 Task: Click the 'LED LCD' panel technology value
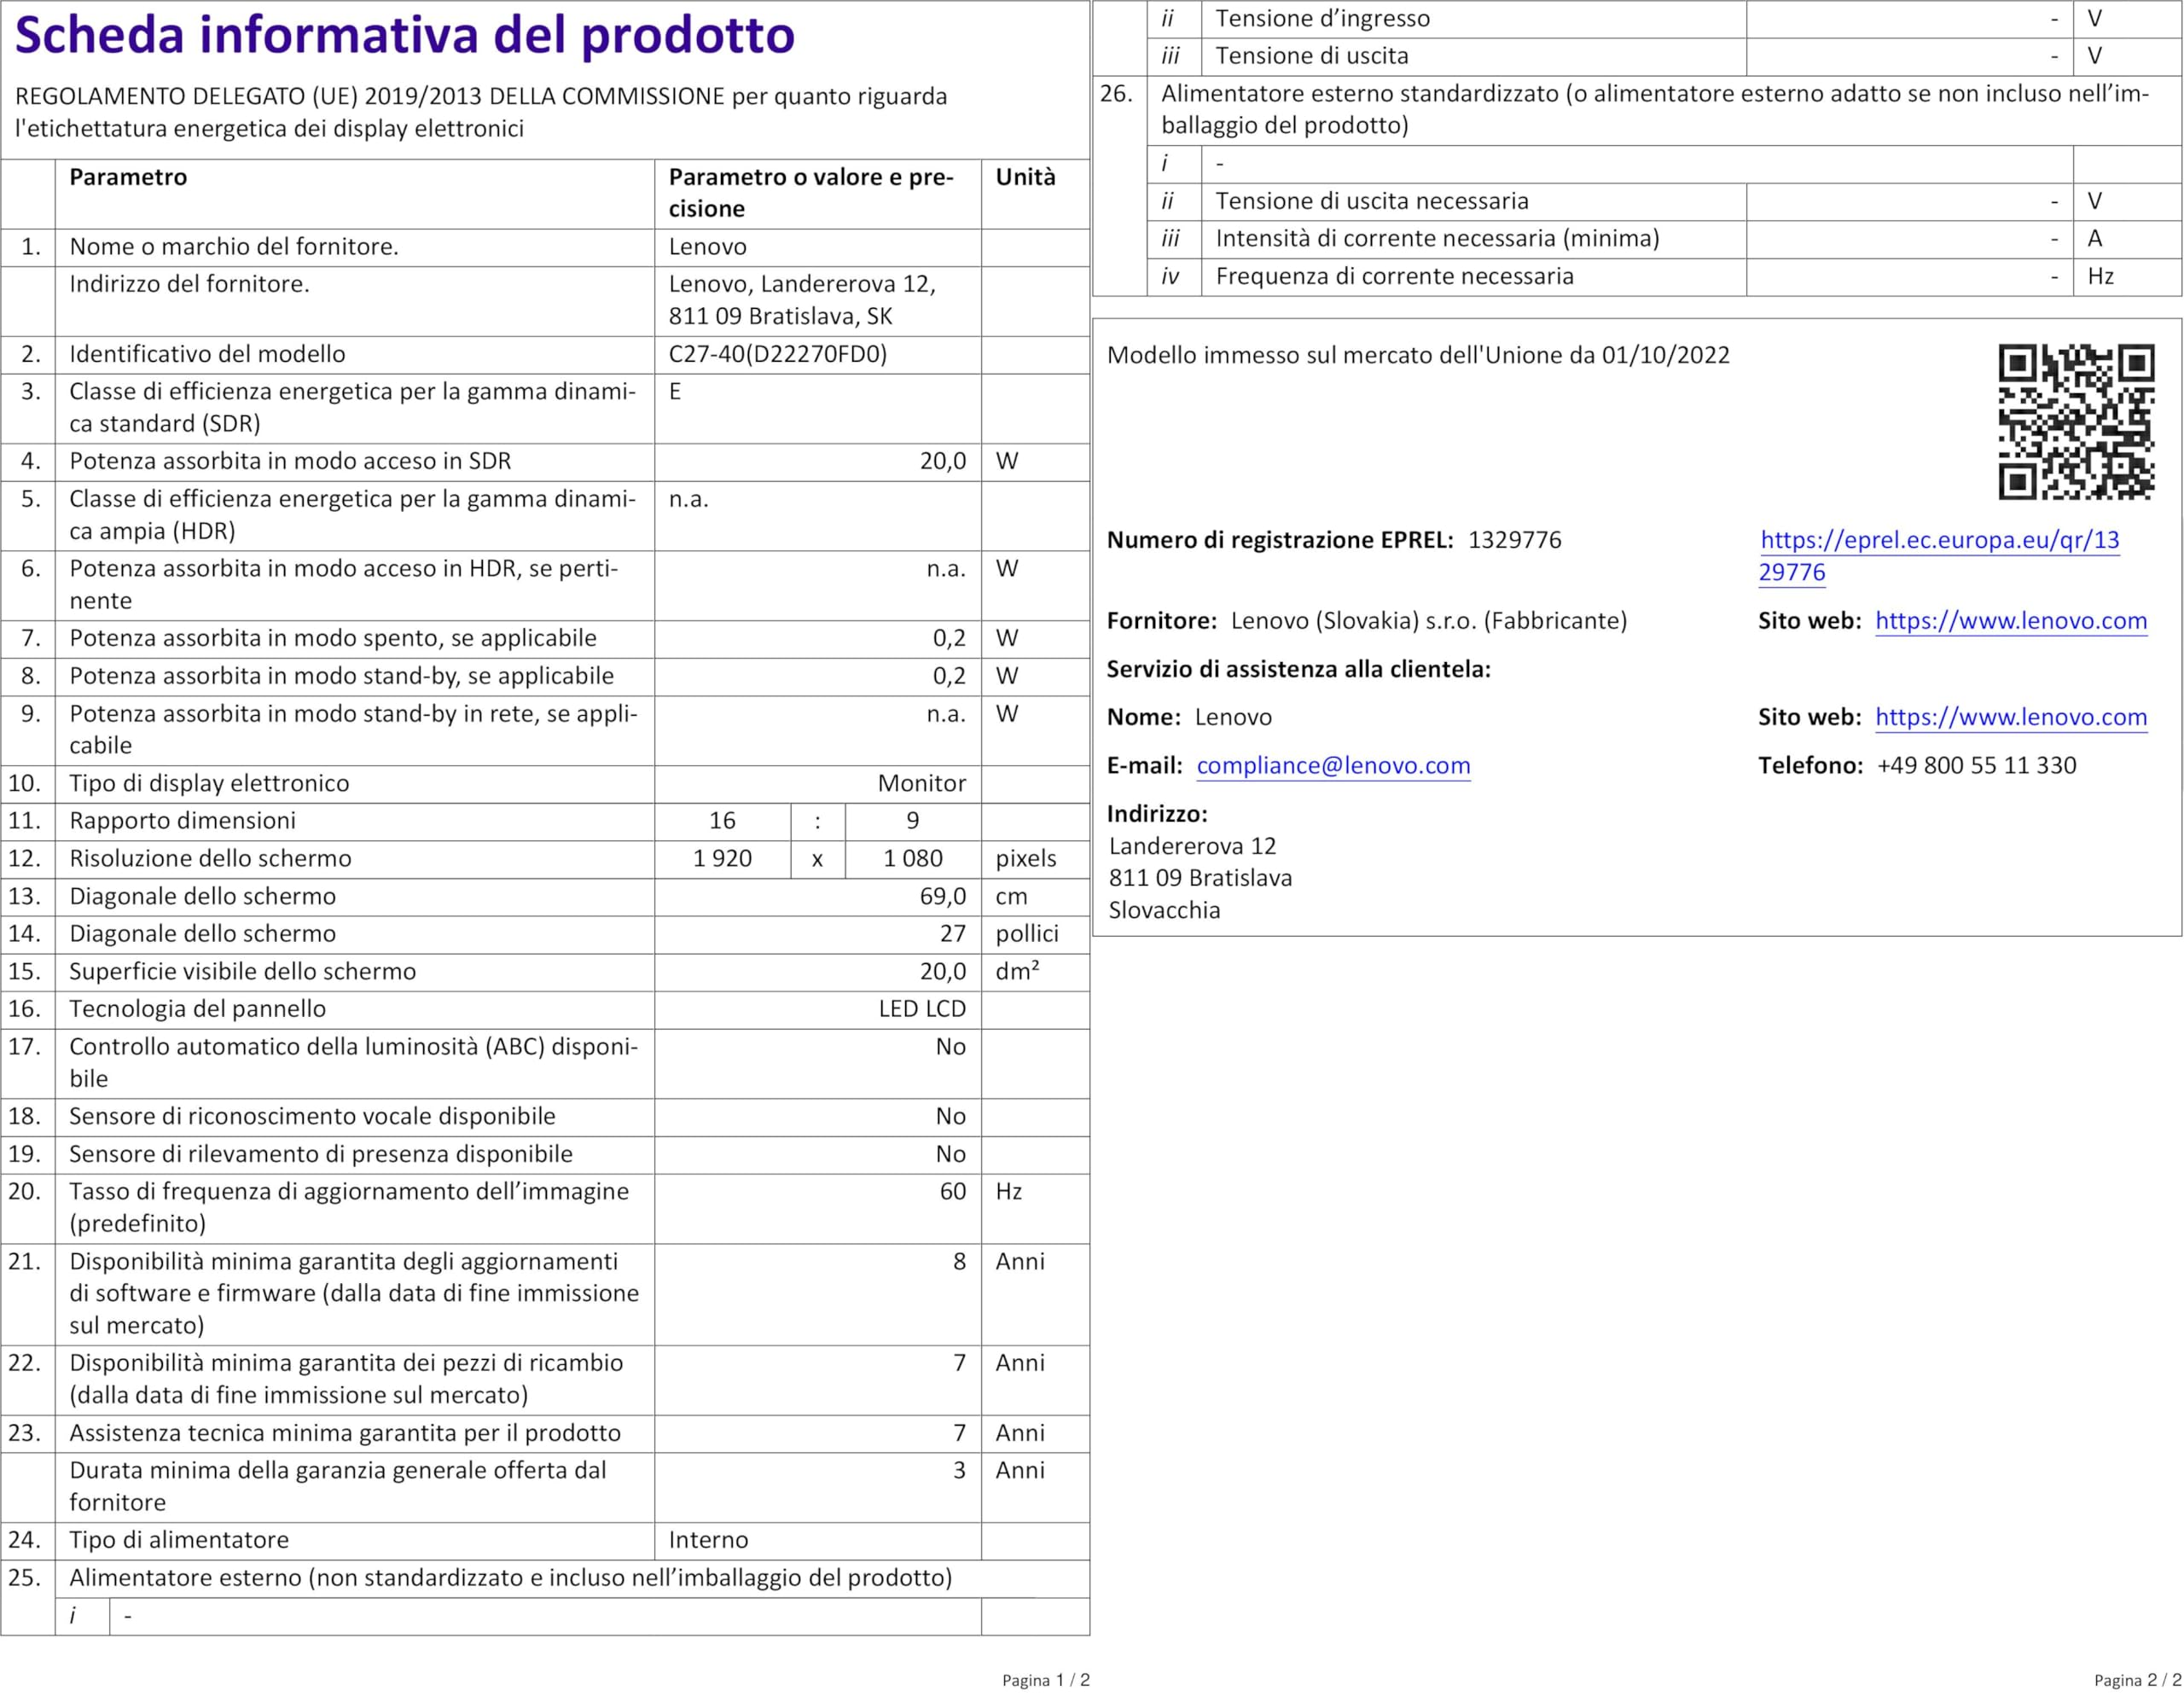pyautogui.click(x=921, y=1009)
